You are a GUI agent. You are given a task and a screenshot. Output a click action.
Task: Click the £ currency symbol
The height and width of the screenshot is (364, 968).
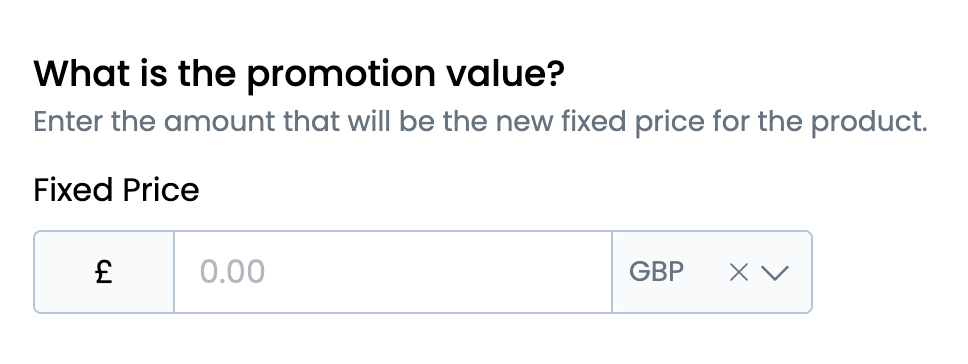[x=104, y=272]
